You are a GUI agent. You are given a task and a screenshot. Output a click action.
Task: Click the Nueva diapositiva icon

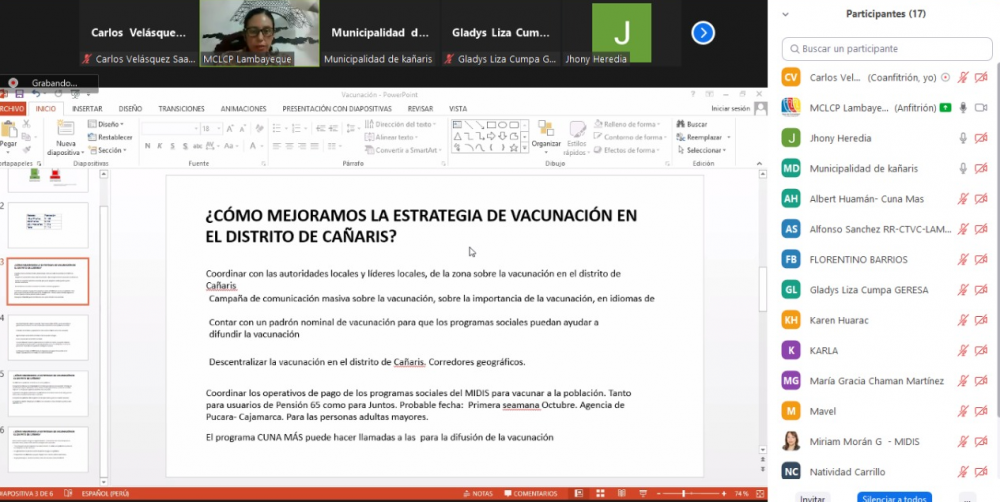(66, 133)
